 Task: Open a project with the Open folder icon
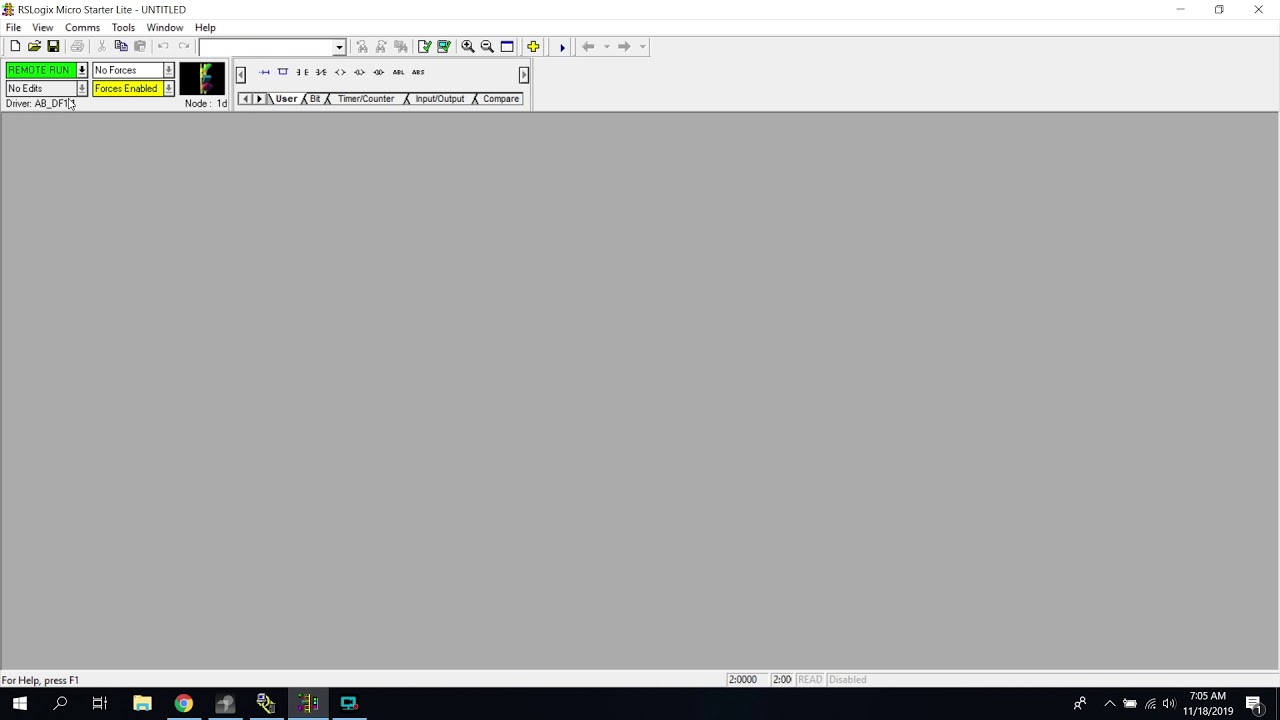coord(34,46)
